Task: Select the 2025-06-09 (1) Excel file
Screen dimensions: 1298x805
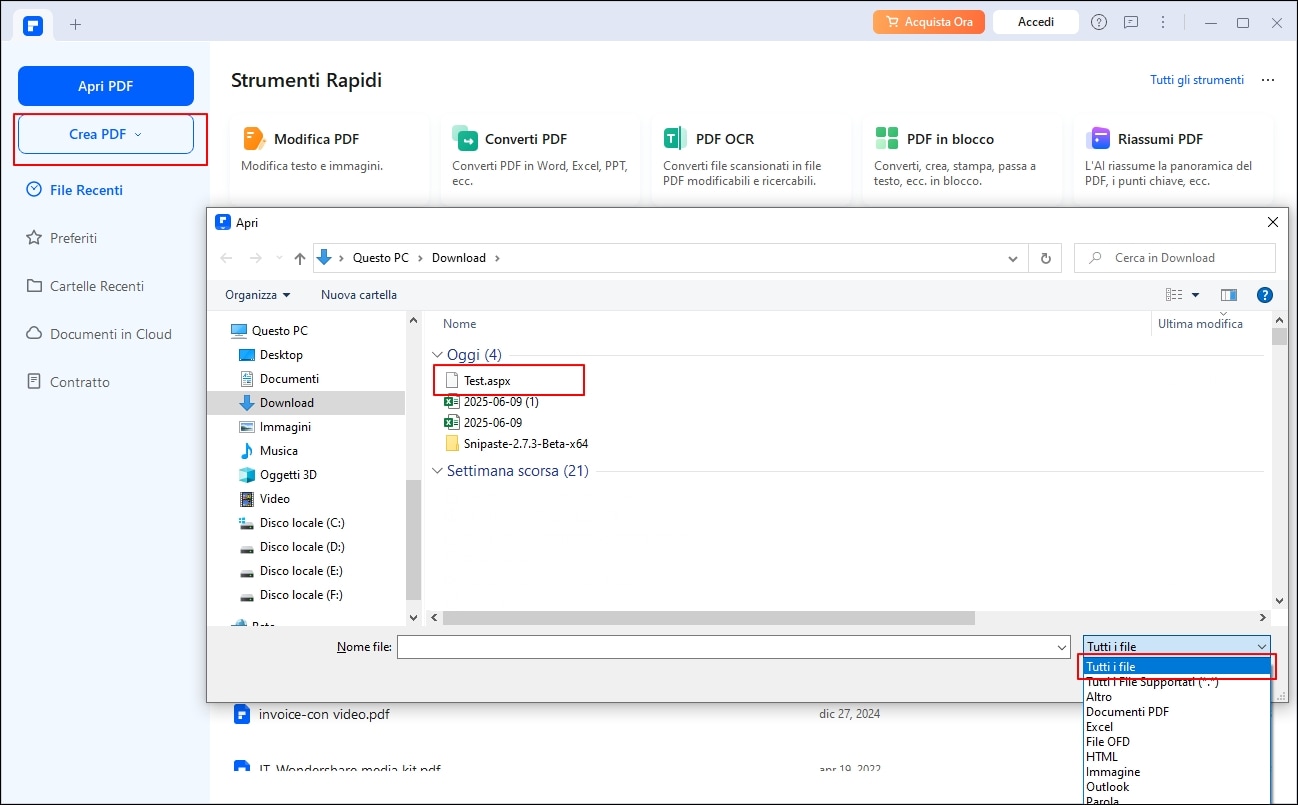Action: click(492, 402)
